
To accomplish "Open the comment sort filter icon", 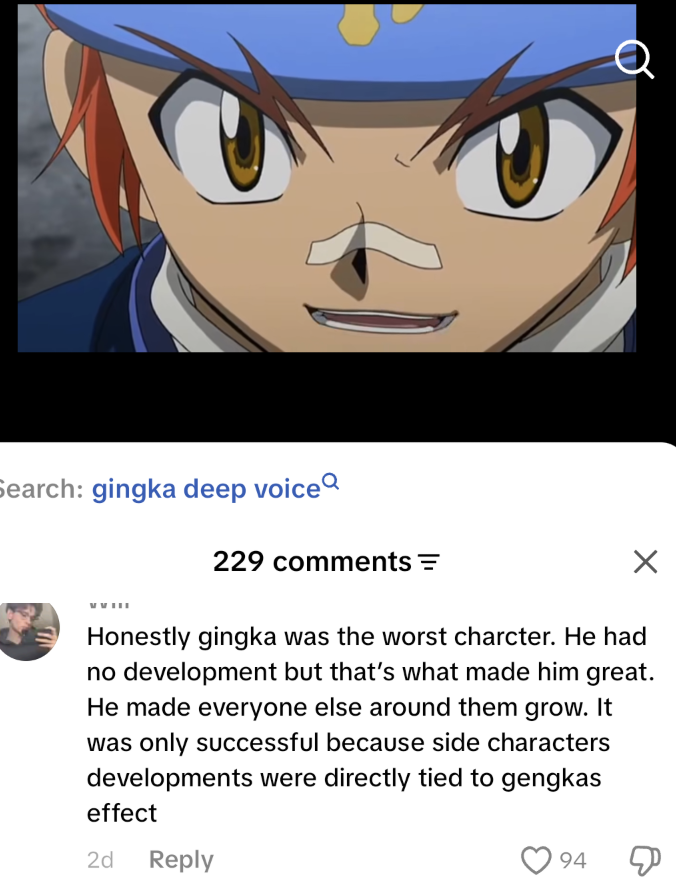I will click(428, 563).
